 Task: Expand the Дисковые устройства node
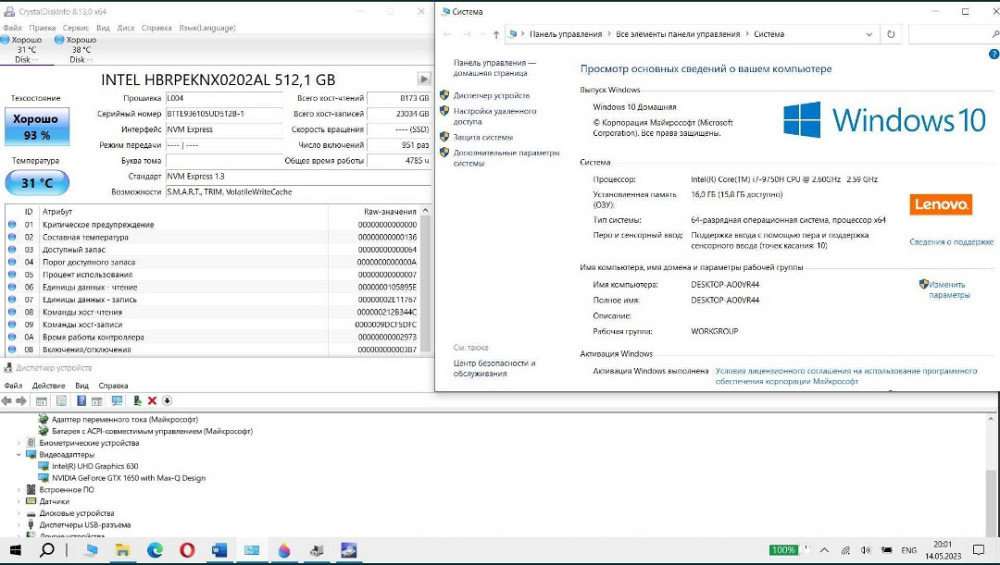click(18, 513)
